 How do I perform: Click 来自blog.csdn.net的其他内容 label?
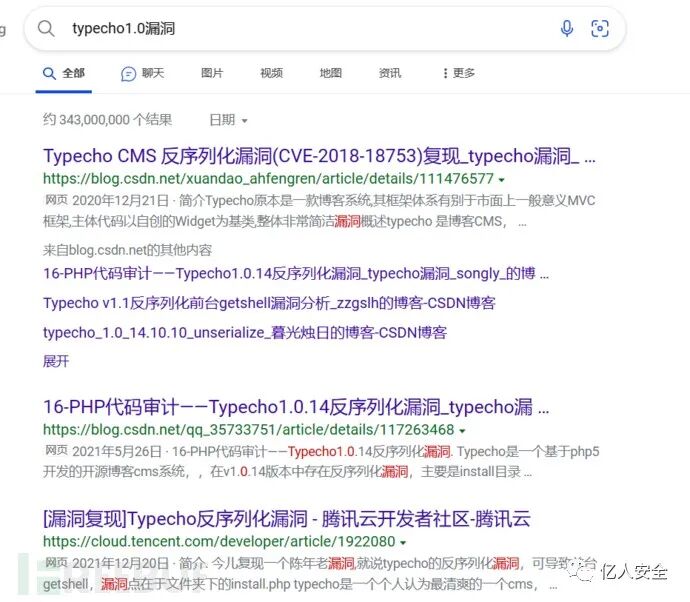pos(127,250)
